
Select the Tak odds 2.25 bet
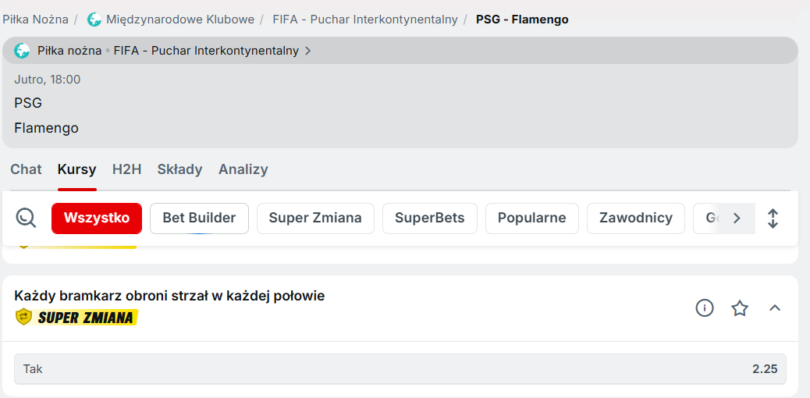click(400, 369)
